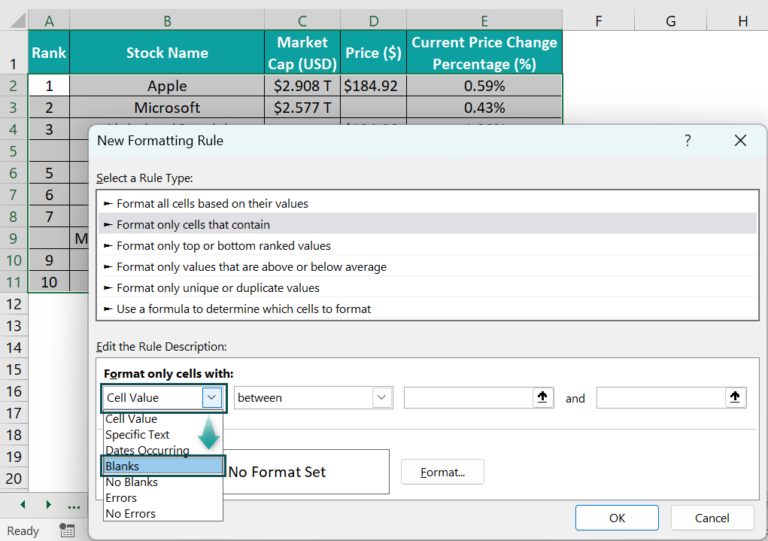
Task: Click 'Current Price Change Percentage (%)' header cell
Action: coord(484,52)
